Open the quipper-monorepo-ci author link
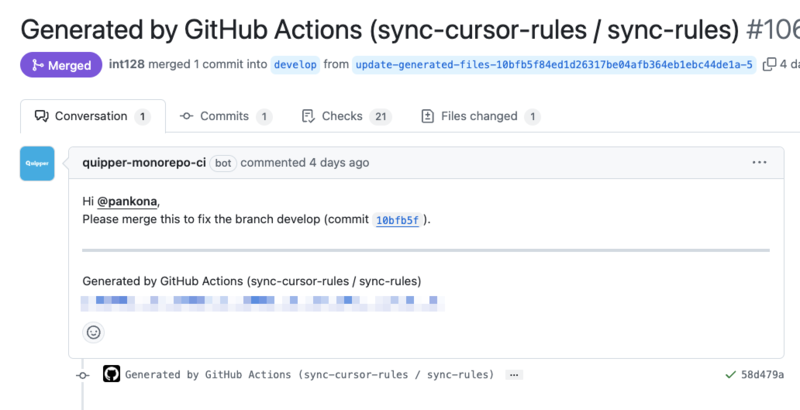Screen dimensions: 800x410 click(144, 163)
